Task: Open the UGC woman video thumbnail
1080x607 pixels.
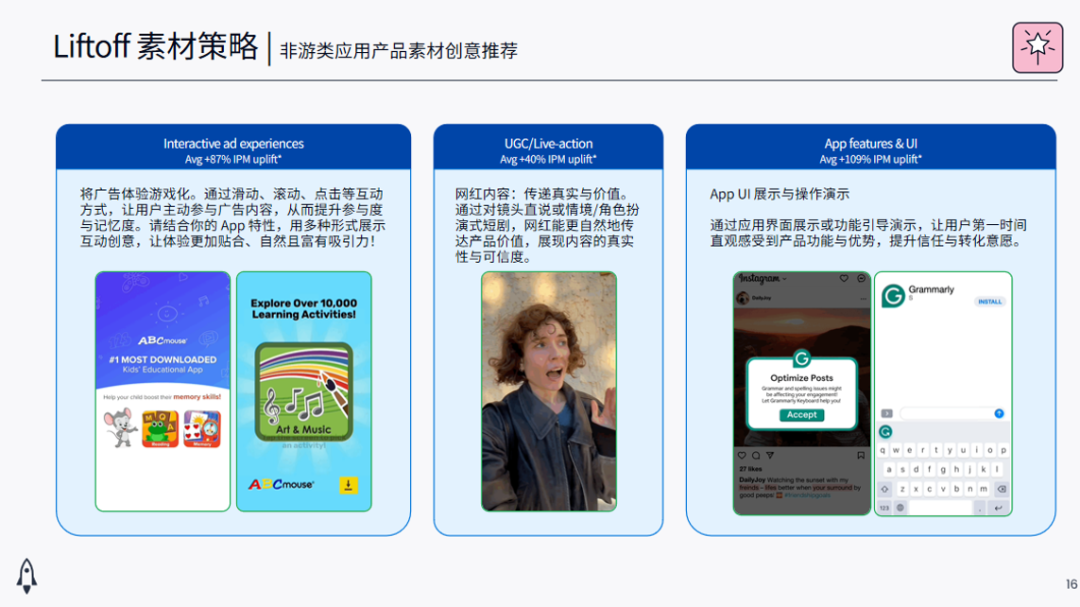Action: (549, 391)
